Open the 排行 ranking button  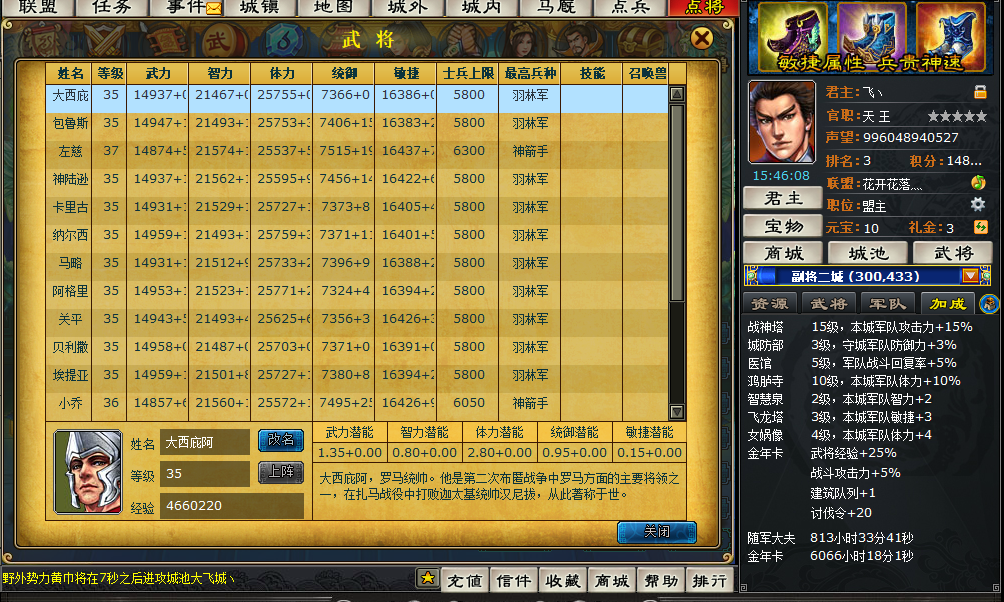point(710,581)
